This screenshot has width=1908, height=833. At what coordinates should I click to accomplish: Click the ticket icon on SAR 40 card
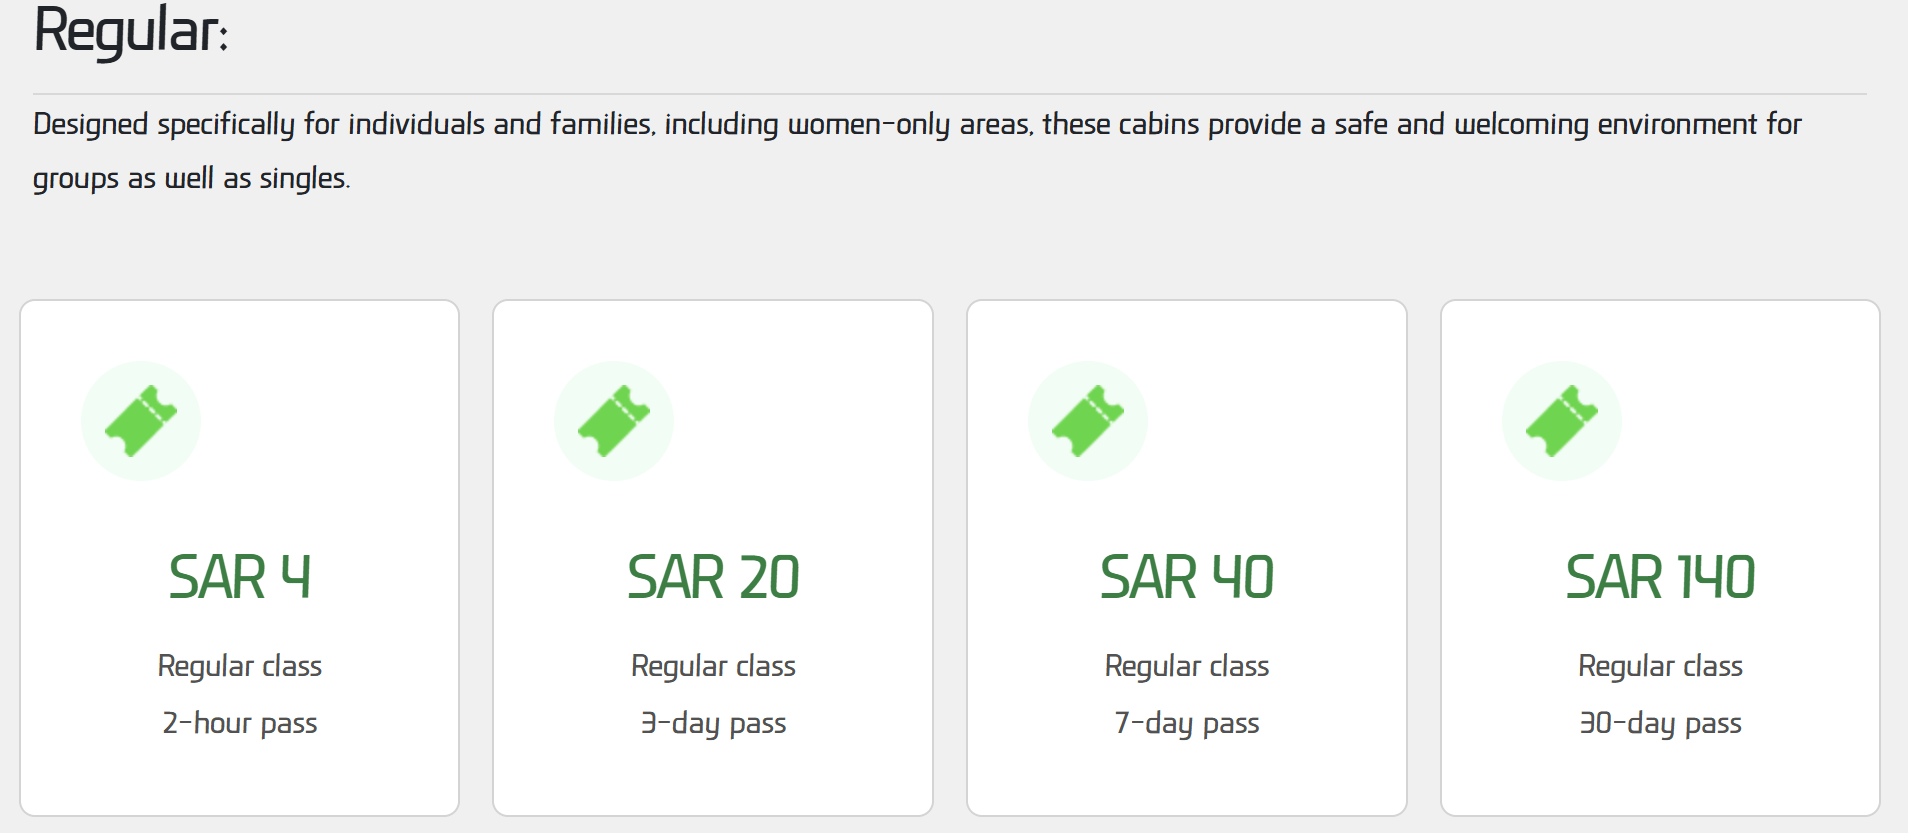pyautogui.click(x=1088, y=421)
